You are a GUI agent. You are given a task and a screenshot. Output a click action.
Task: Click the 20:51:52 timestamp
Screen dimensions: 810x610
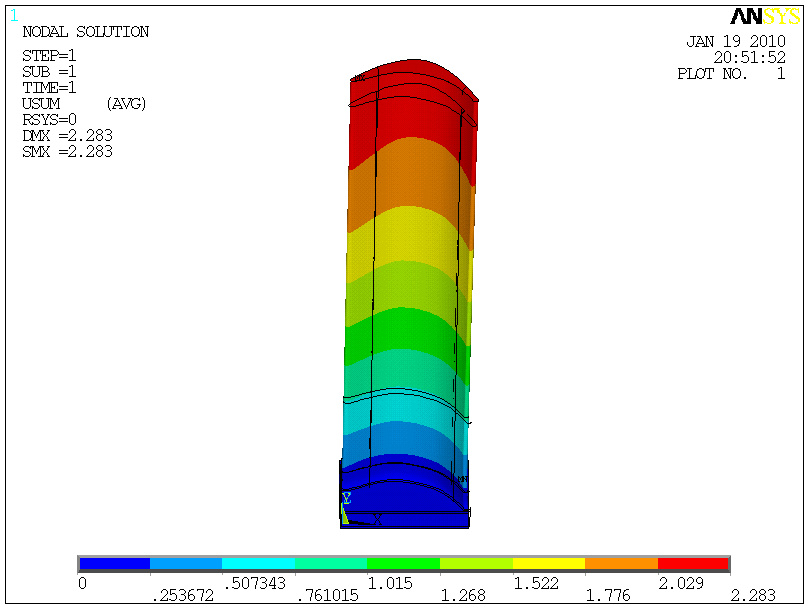(x=750, y=57)
